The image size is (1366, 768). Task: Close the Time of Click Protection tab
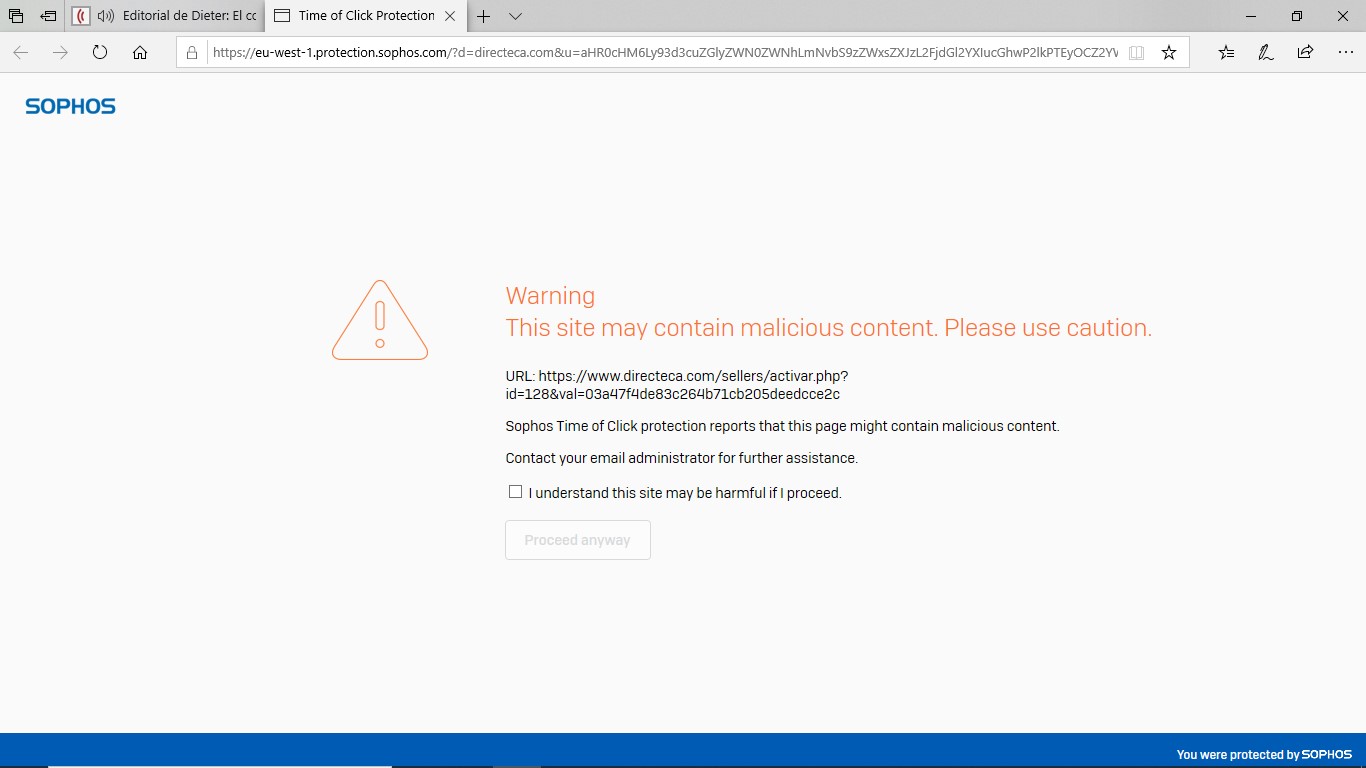[450, 16]
